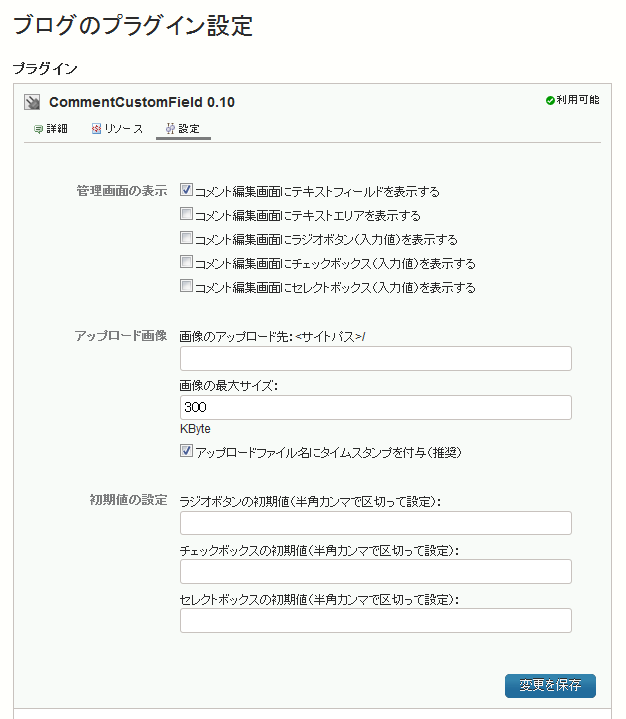Focus the チェックボックスの初期値 input field

tap(376, 571)
